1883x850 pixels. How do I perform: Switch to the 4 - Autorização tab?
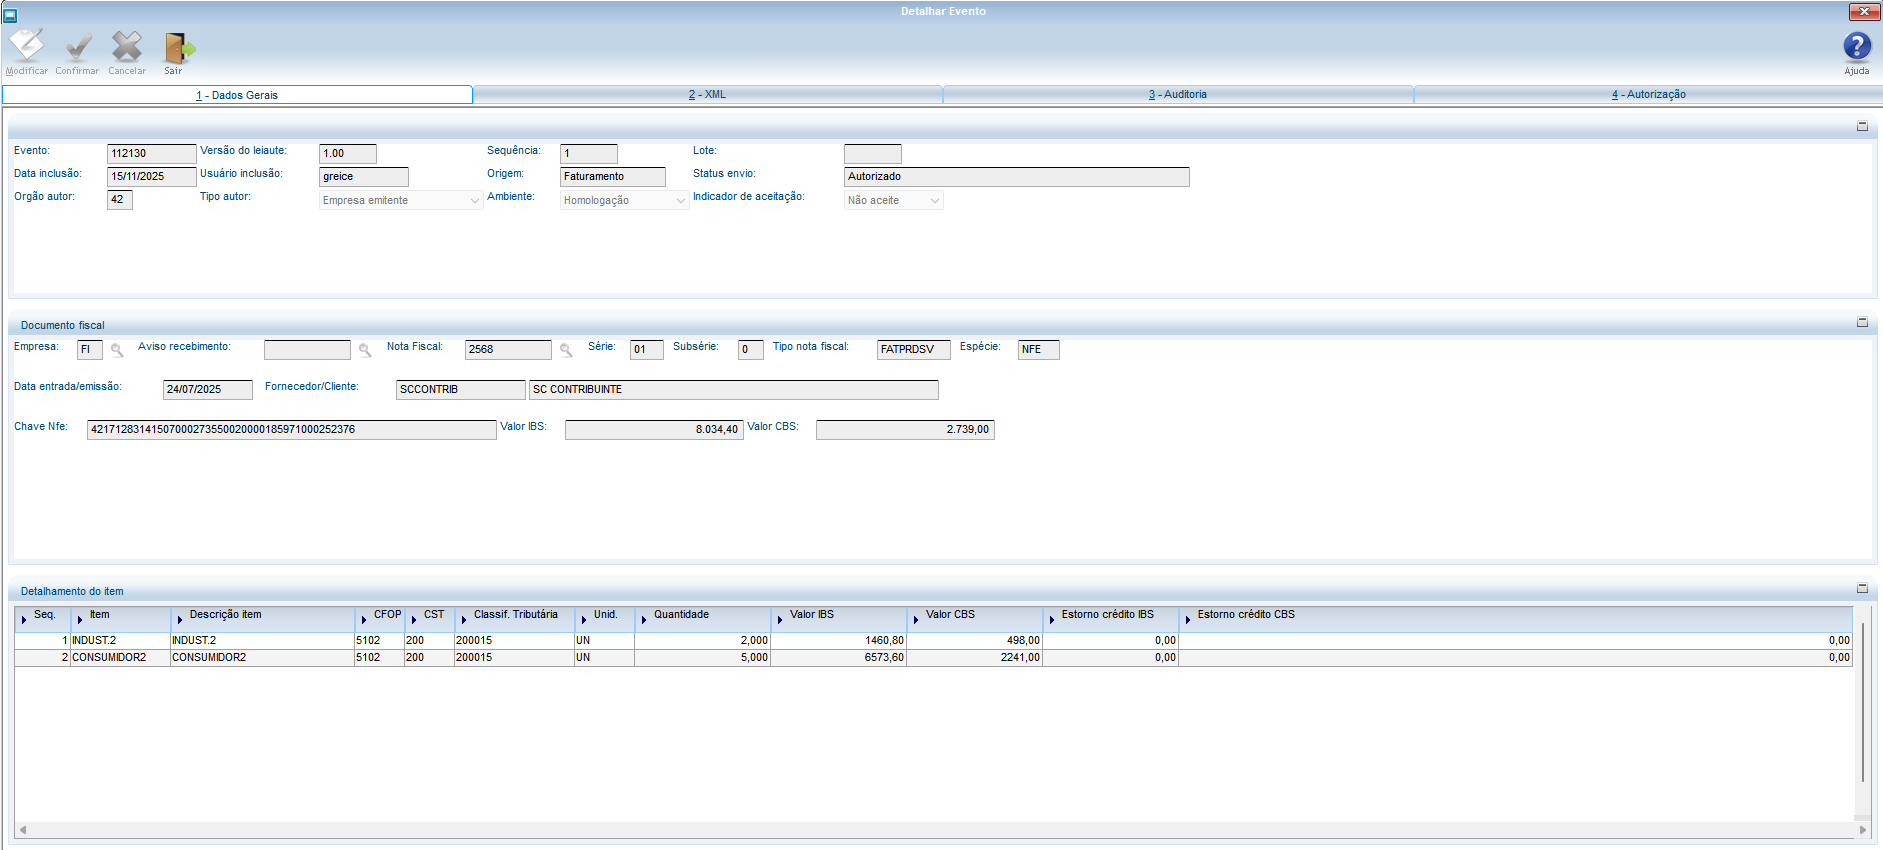pos(1648,94)
